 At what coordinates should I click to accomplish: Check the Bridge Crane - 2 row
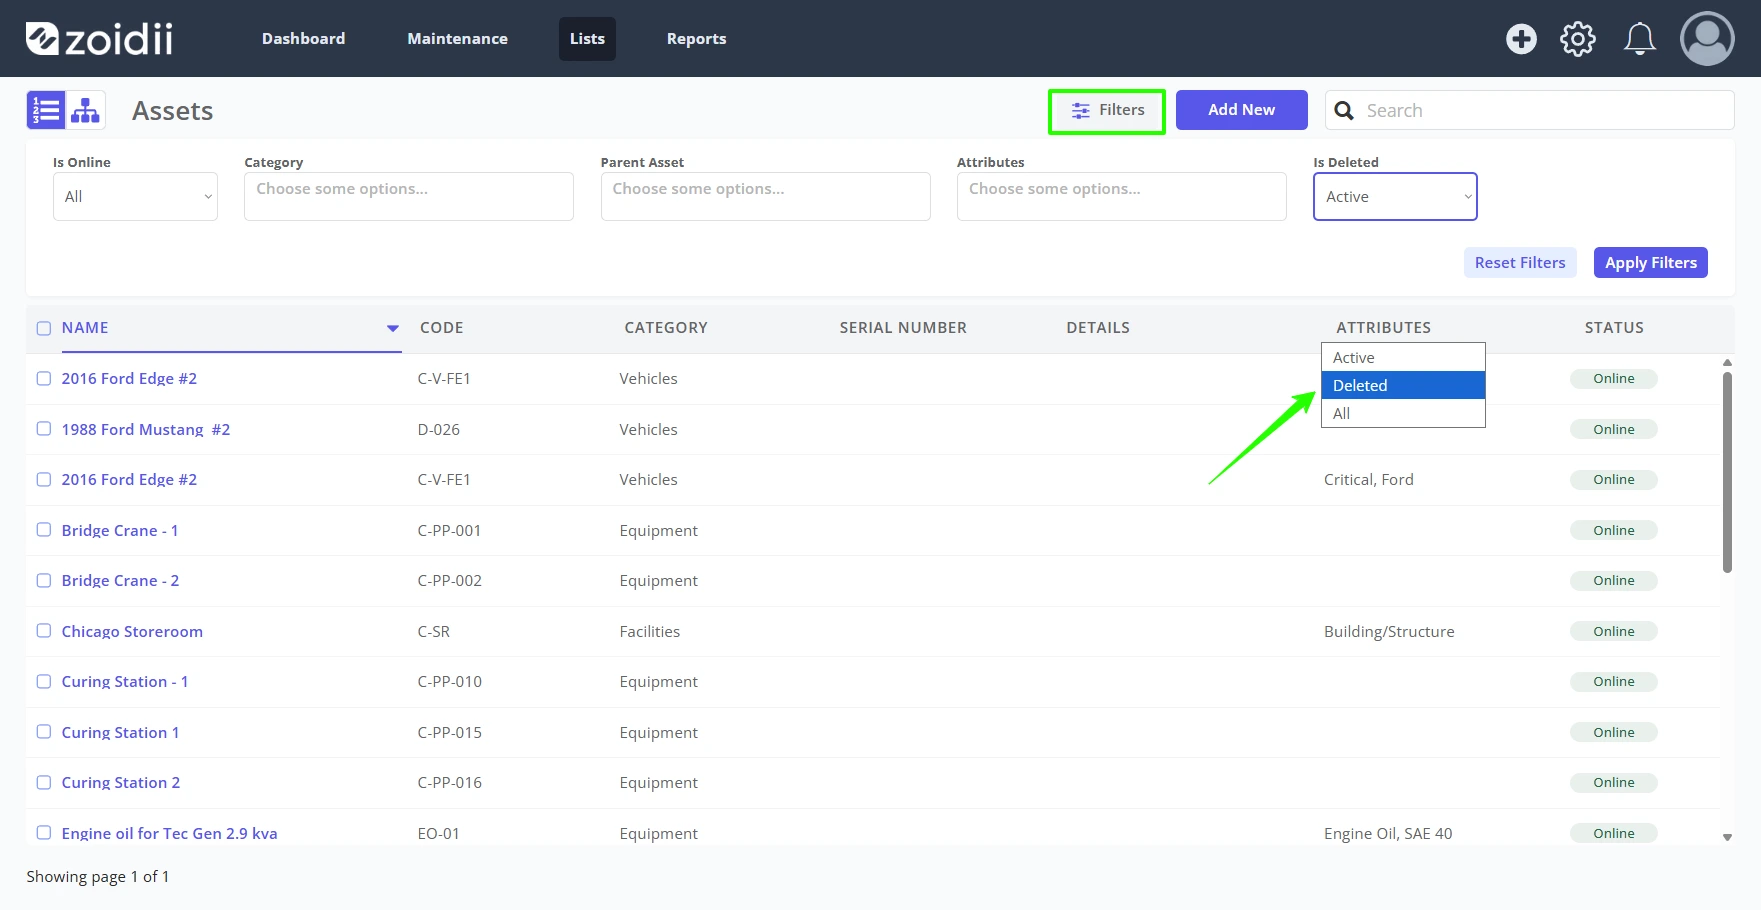(44, 580)
